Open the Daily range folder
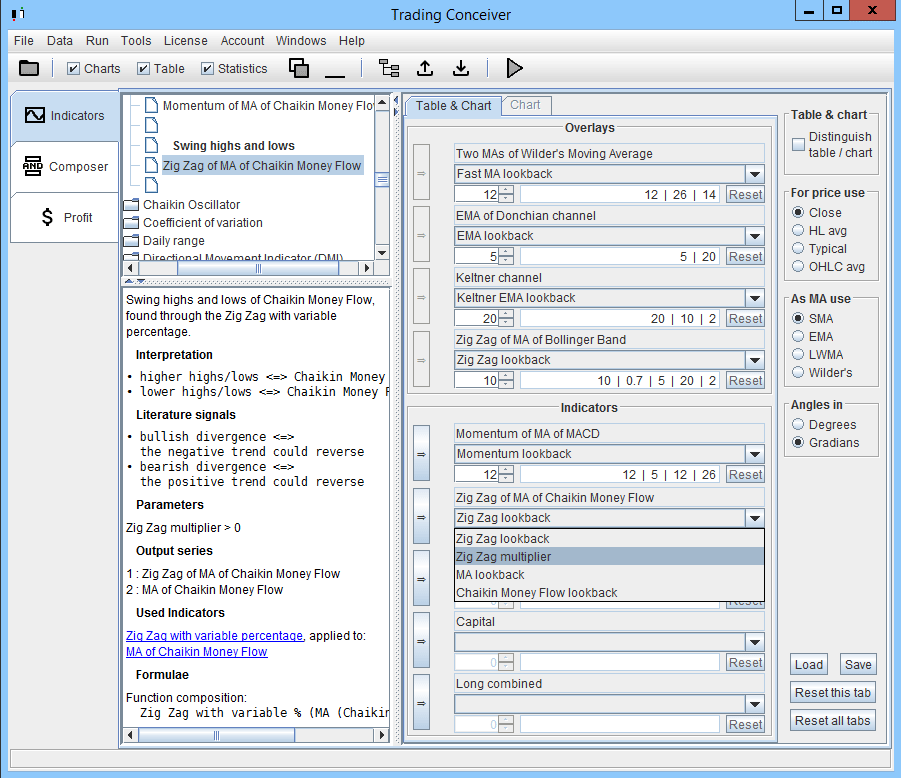This screenshot has height=778, width=901. 174,241
